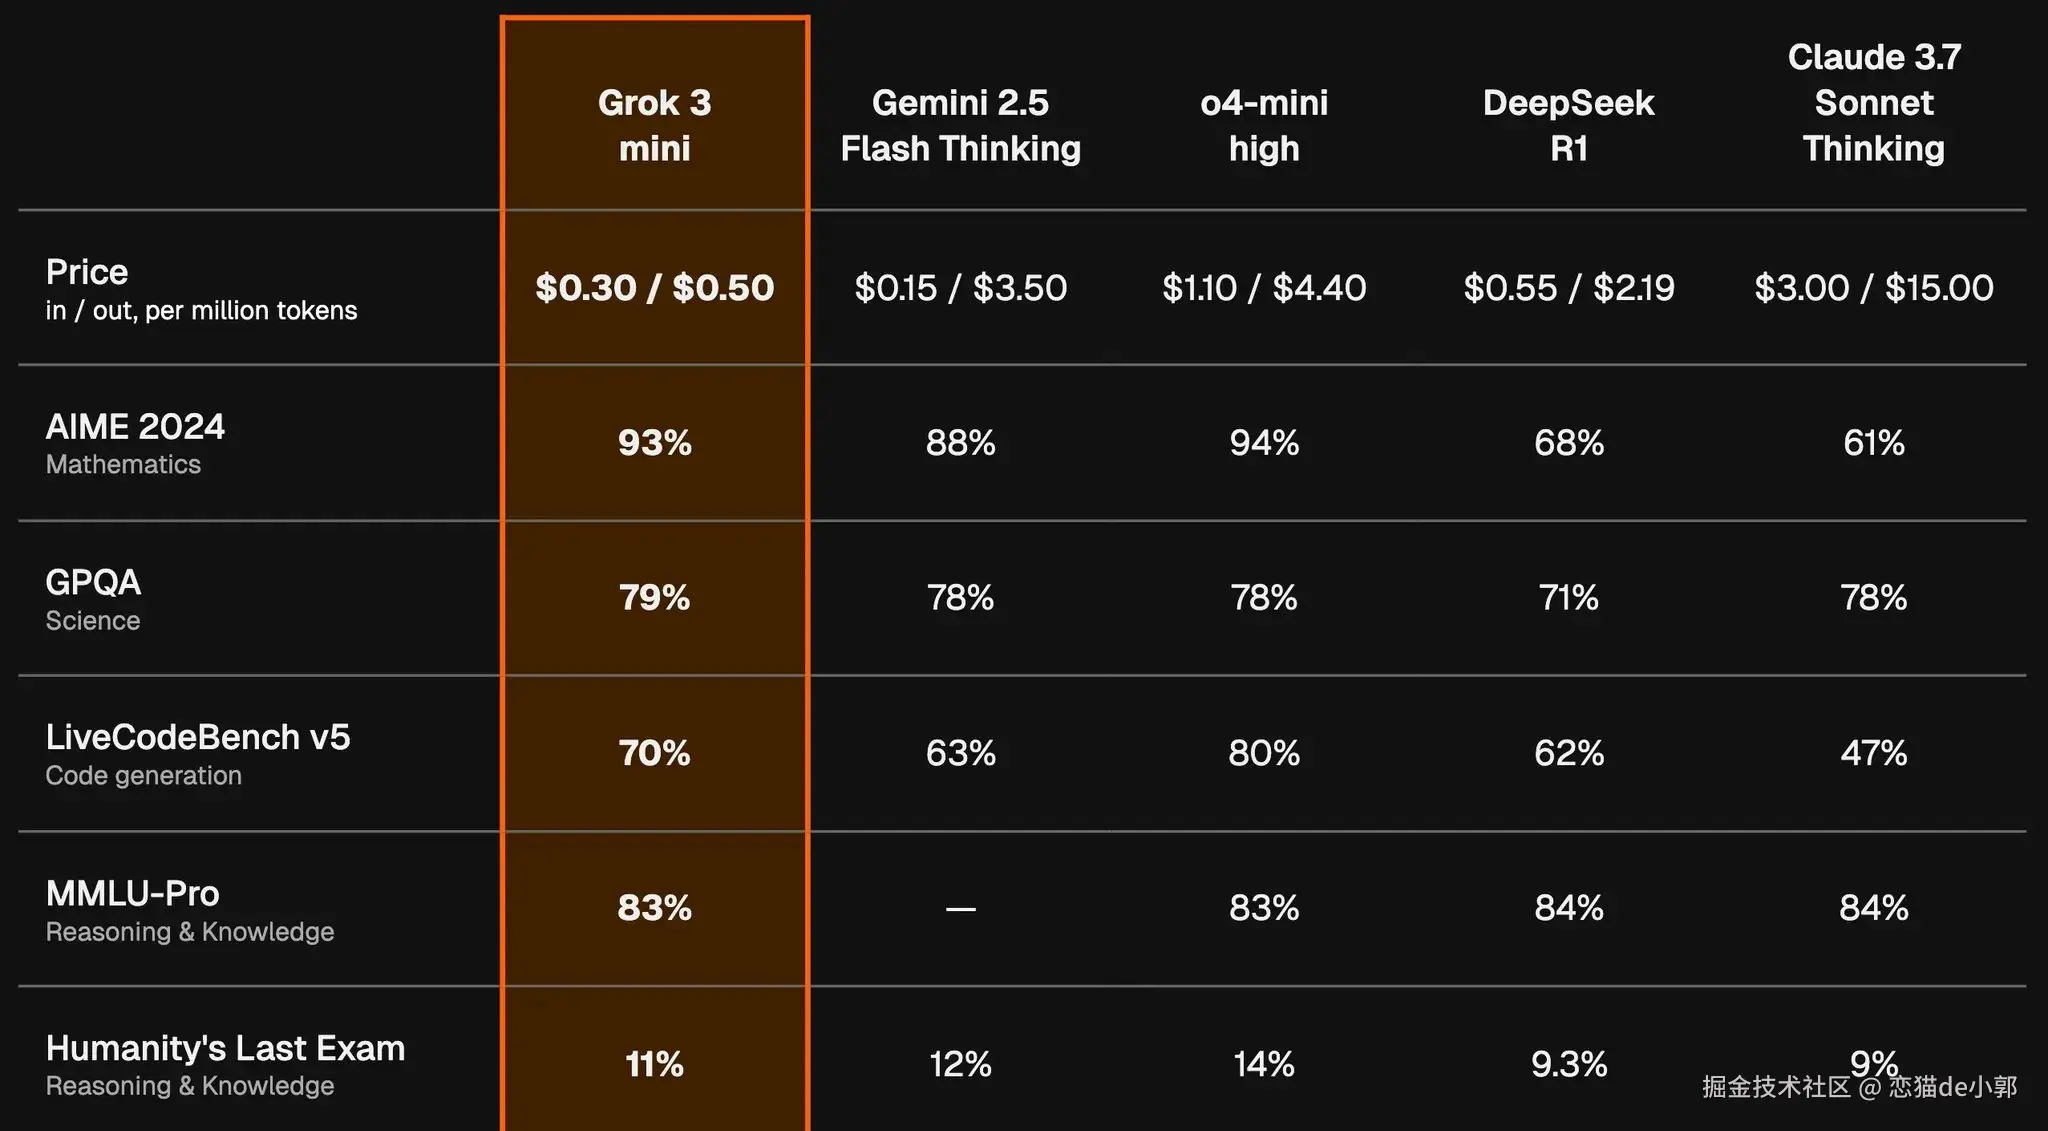
Task: Click the $3.00 / $15.00 price cell
Action: click(1873, 288)
